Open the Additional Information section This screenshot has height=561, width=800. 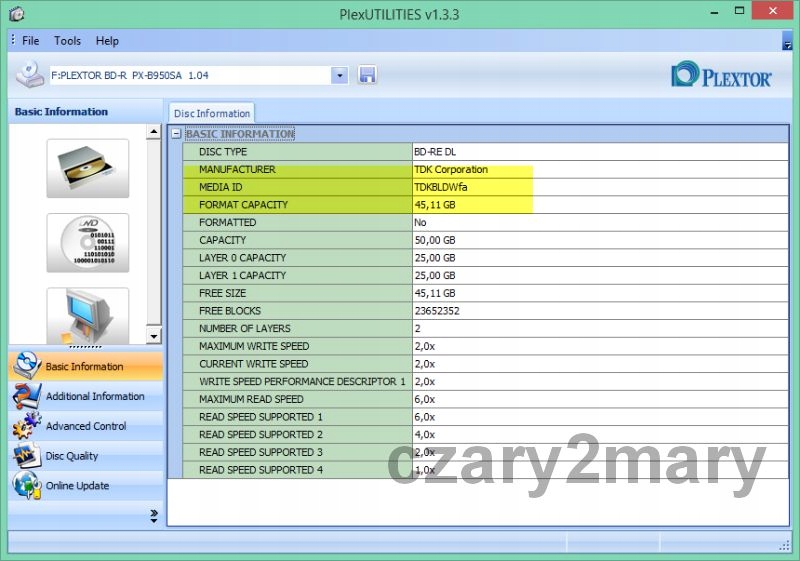pos(86,396)
